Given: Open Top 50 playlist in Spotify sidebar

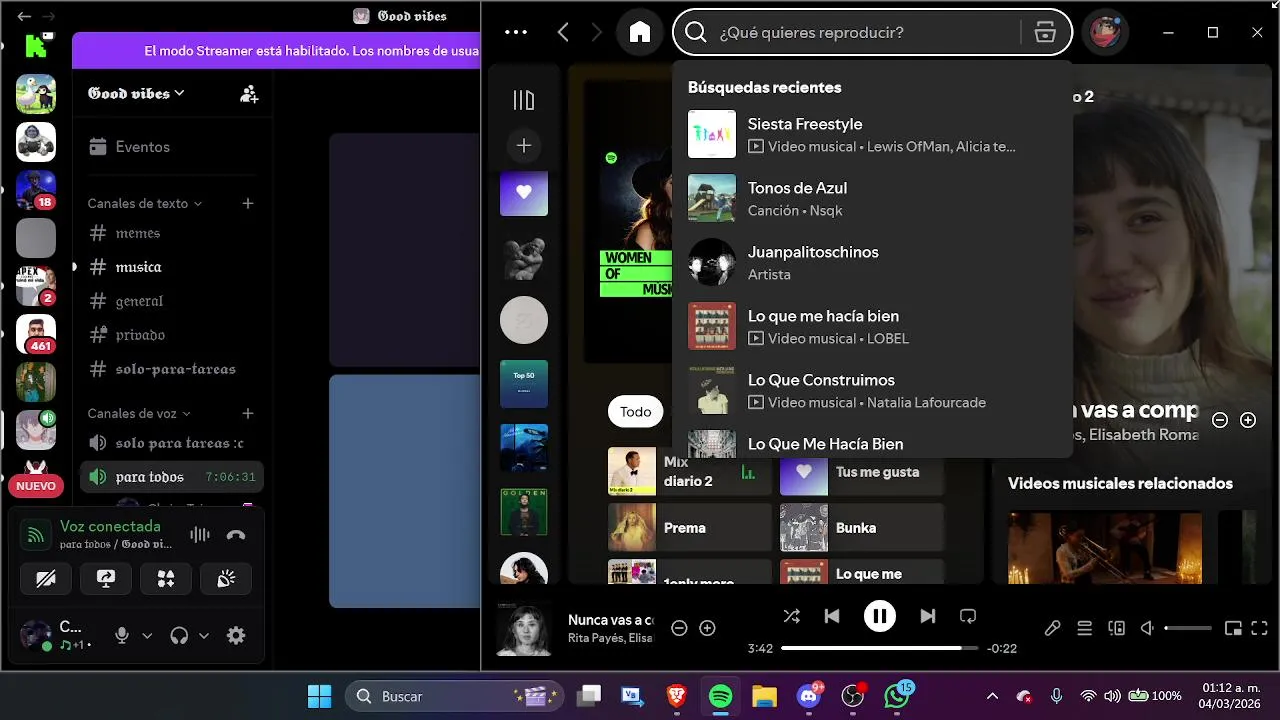Looking at the screenshot, I should click(524, 384).
